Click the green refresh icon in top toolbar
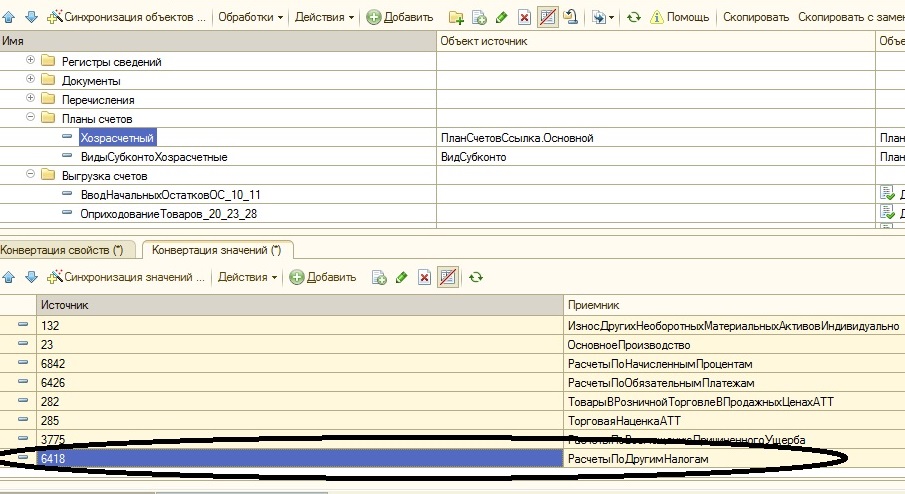Image resolution: width=905 pixels, height=494 pixels. tap(633, 17)
